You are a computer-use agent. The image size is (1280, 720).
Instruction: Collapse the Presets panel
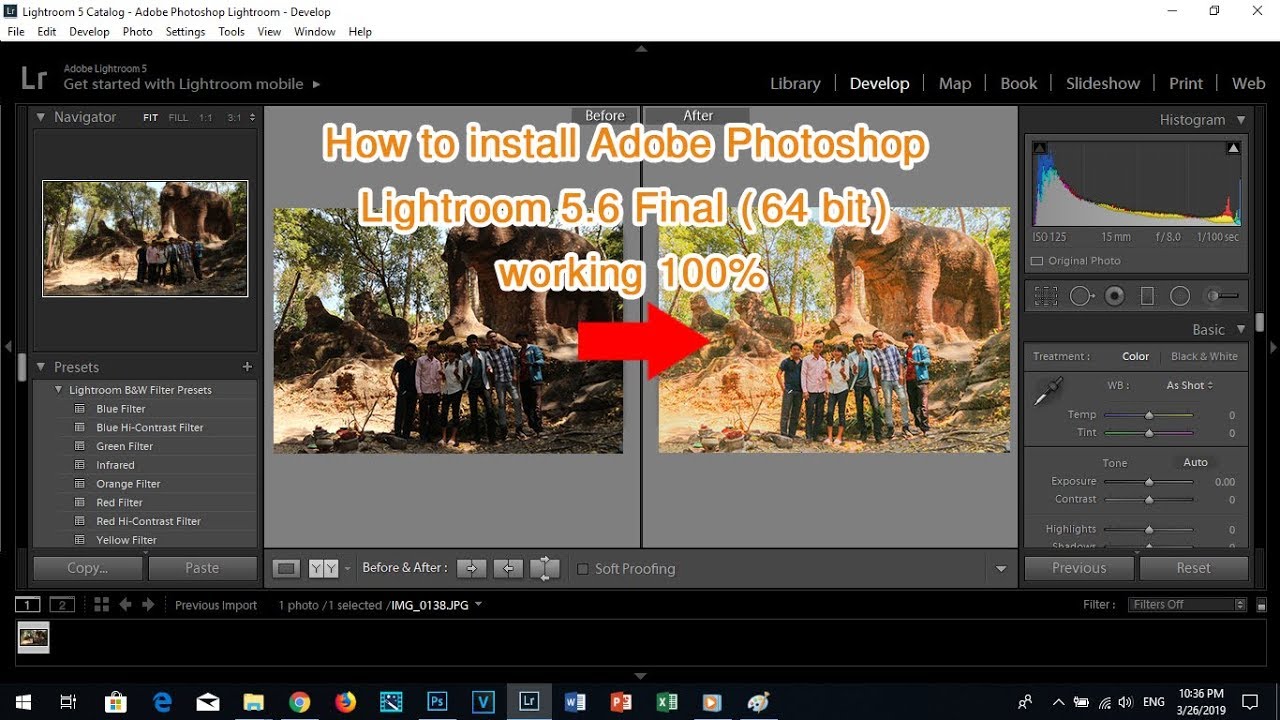(41, 367)
